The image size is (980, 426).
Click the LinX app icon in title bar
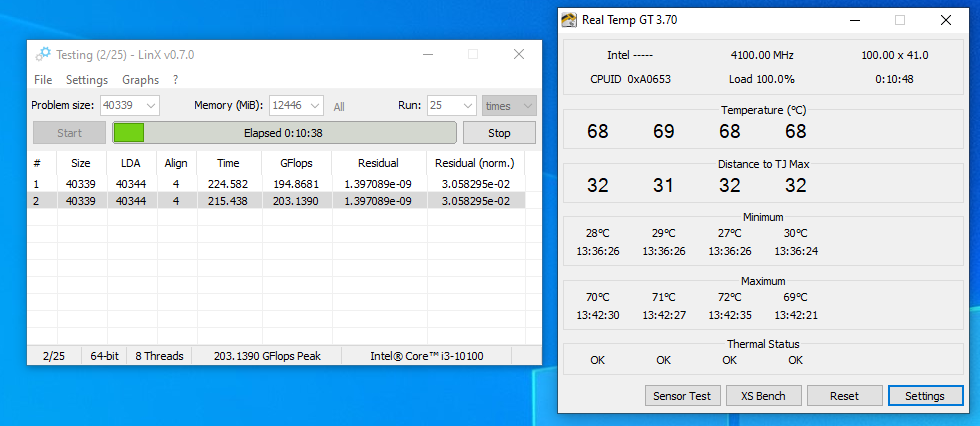[x=44, y=54]
